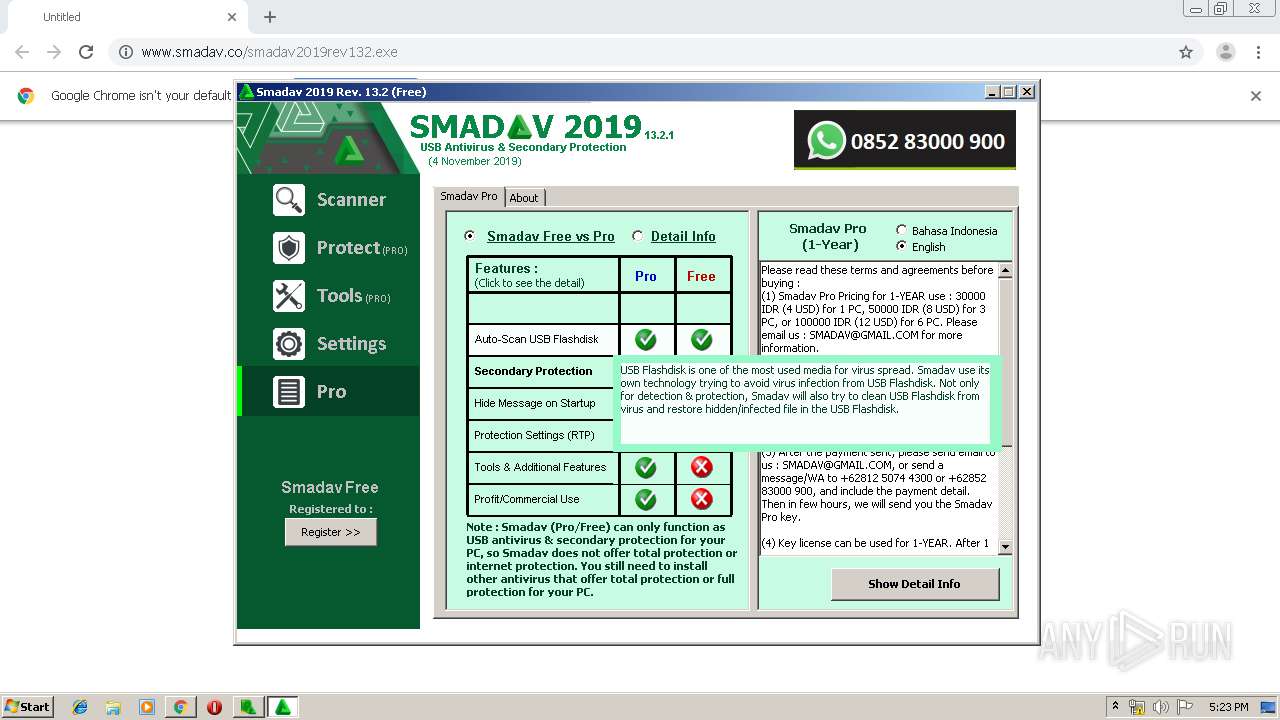The width and height of the screenshot is (1280, 720).
Task: Select the Smadav Free vs Pro radio button
Action: coord(470,236)
